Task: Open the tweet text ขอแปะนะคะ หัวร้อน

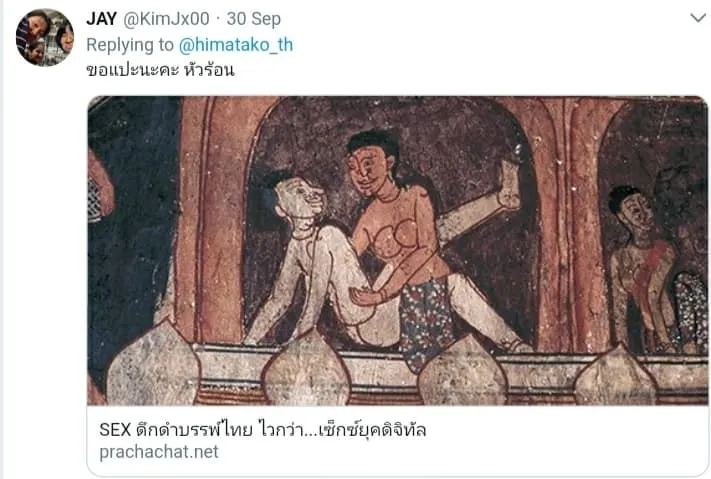Action: pyautogui.click(x=161, y=69)
